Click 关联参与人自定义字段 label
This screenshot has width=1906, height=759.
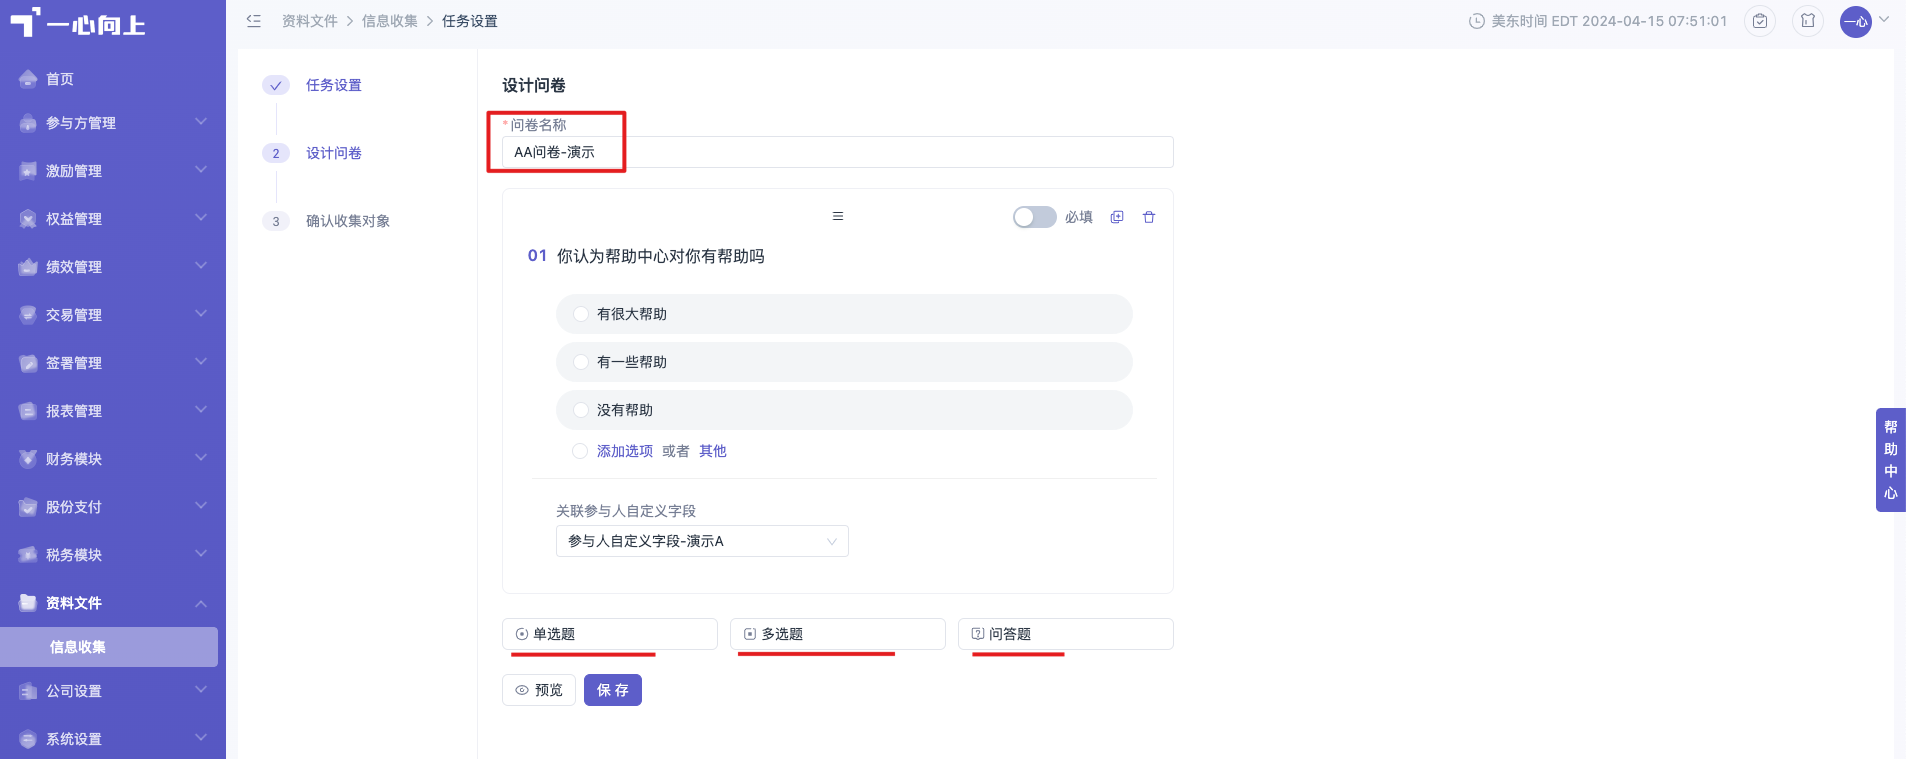626,511
